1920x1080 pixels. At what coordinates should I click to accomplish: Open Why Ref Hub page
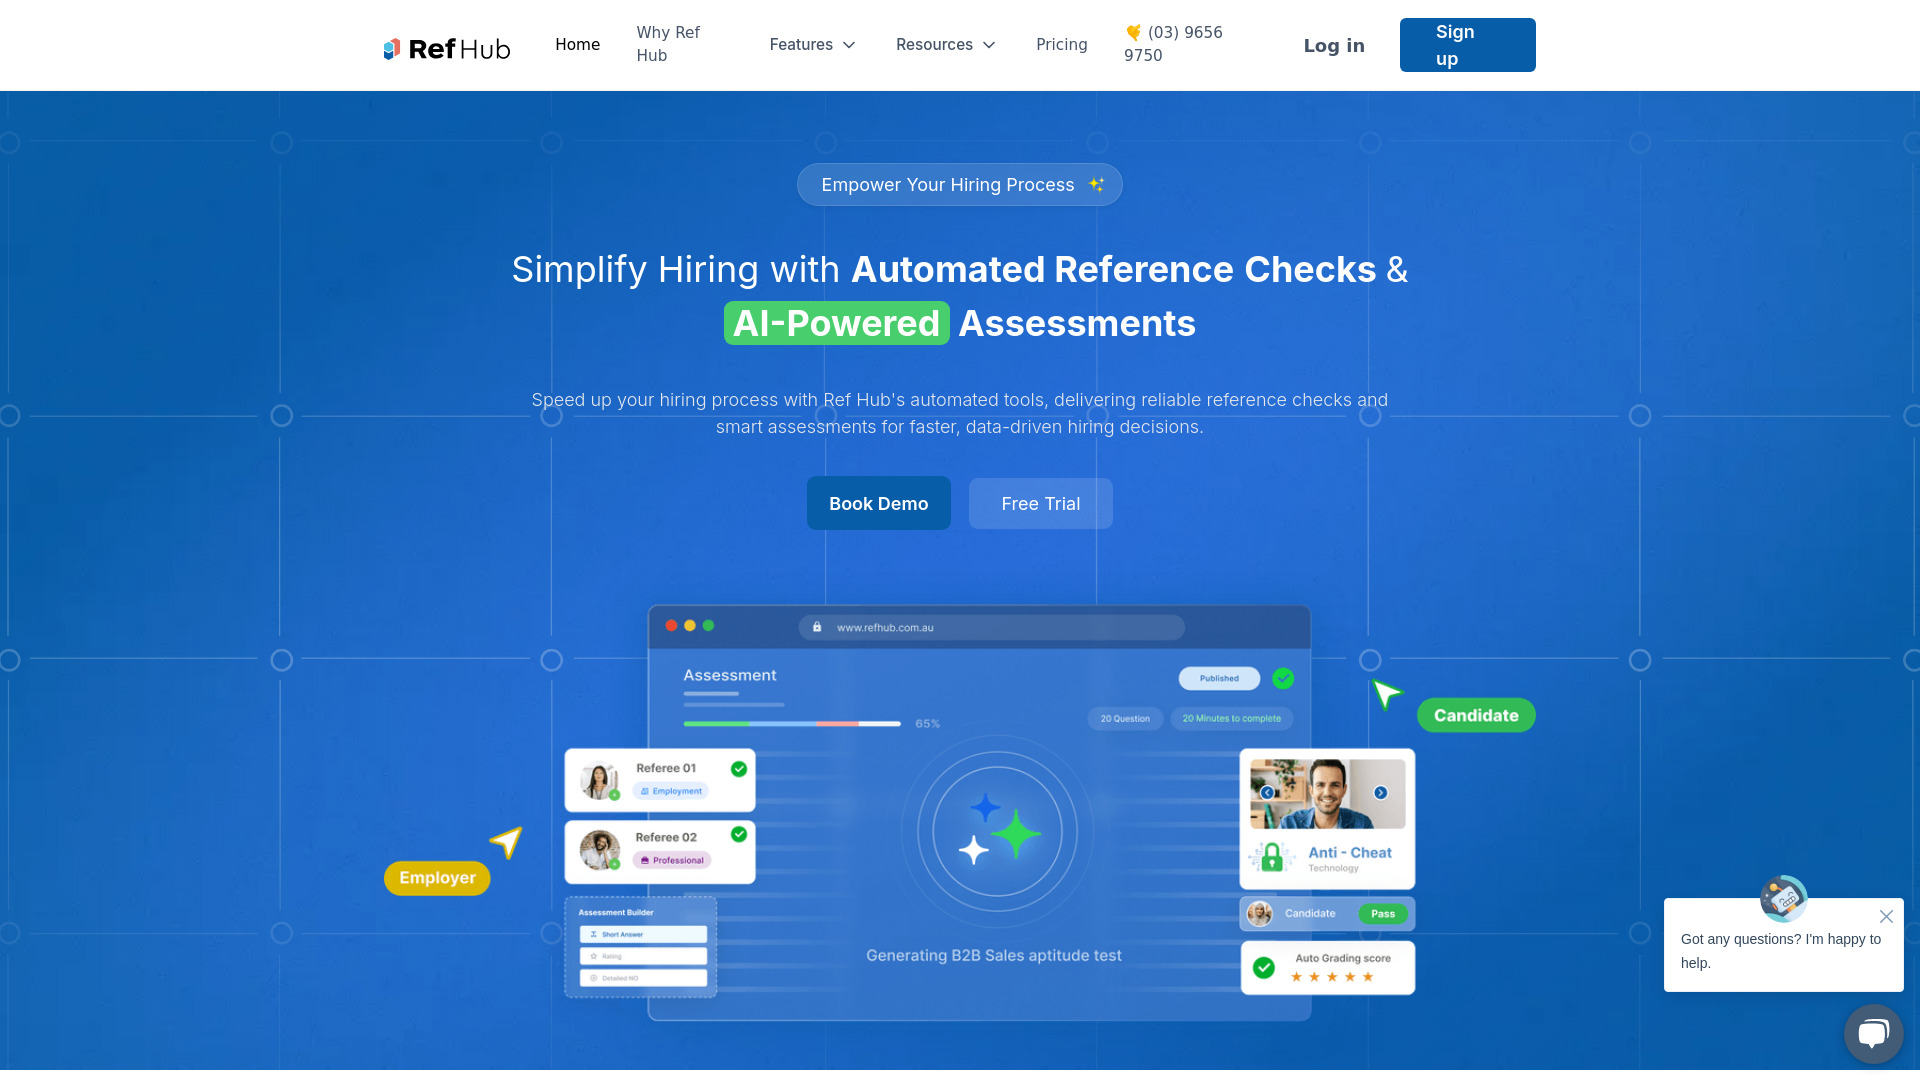point(669,44)
